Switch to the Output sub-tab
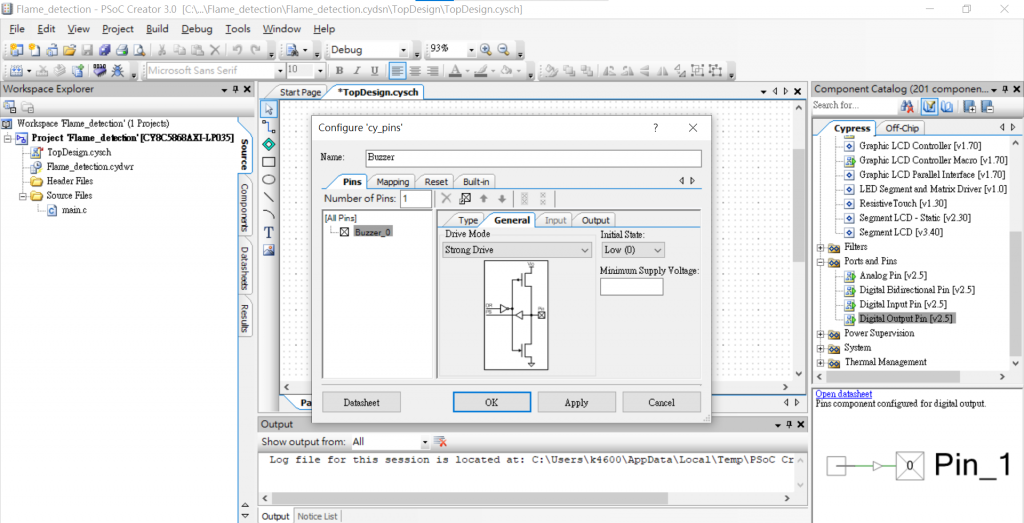1024x523 pixels. pos(595,220)
